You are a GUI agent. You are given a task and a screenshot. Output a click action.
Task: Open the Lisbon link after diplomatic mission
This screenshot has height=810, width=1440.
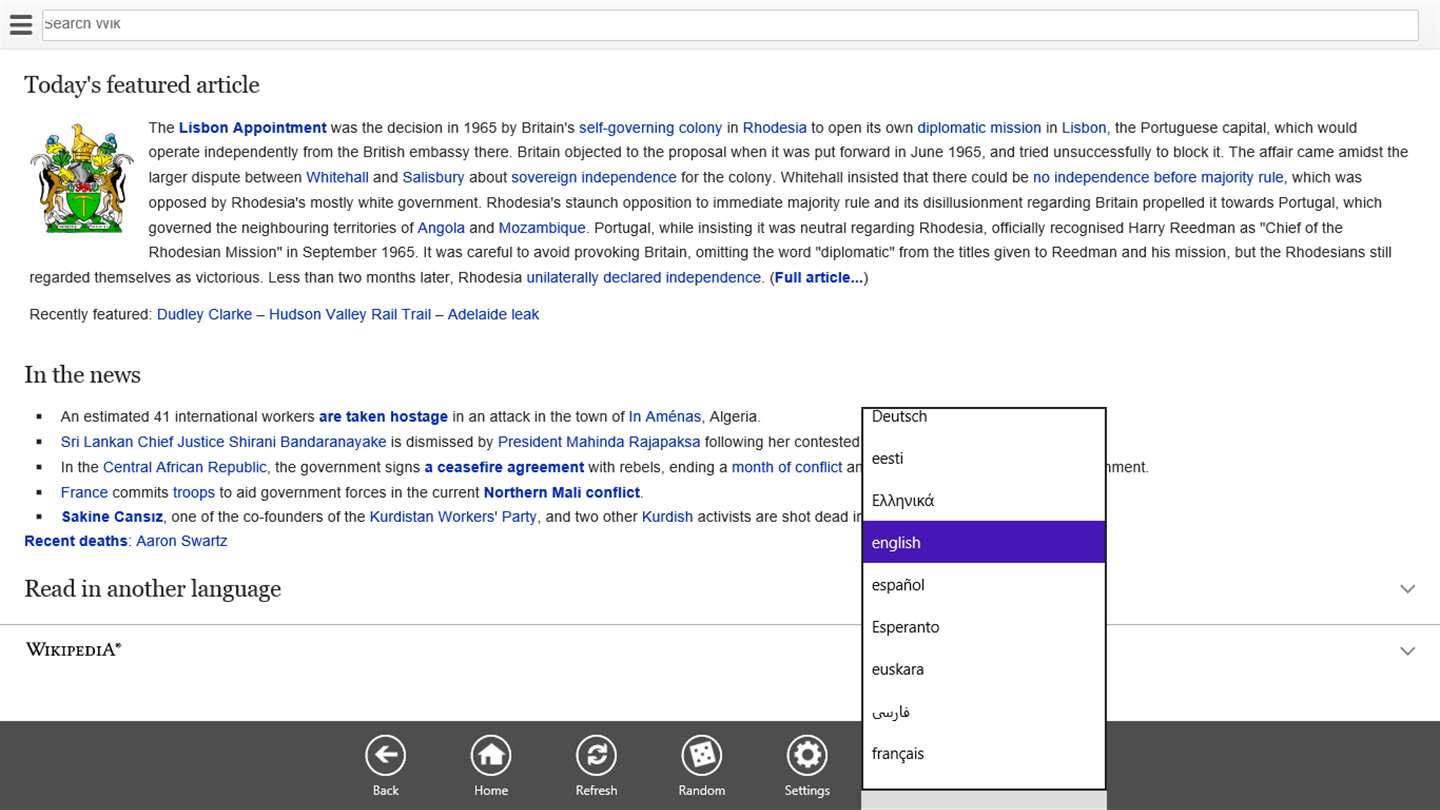click(1084, 128)
